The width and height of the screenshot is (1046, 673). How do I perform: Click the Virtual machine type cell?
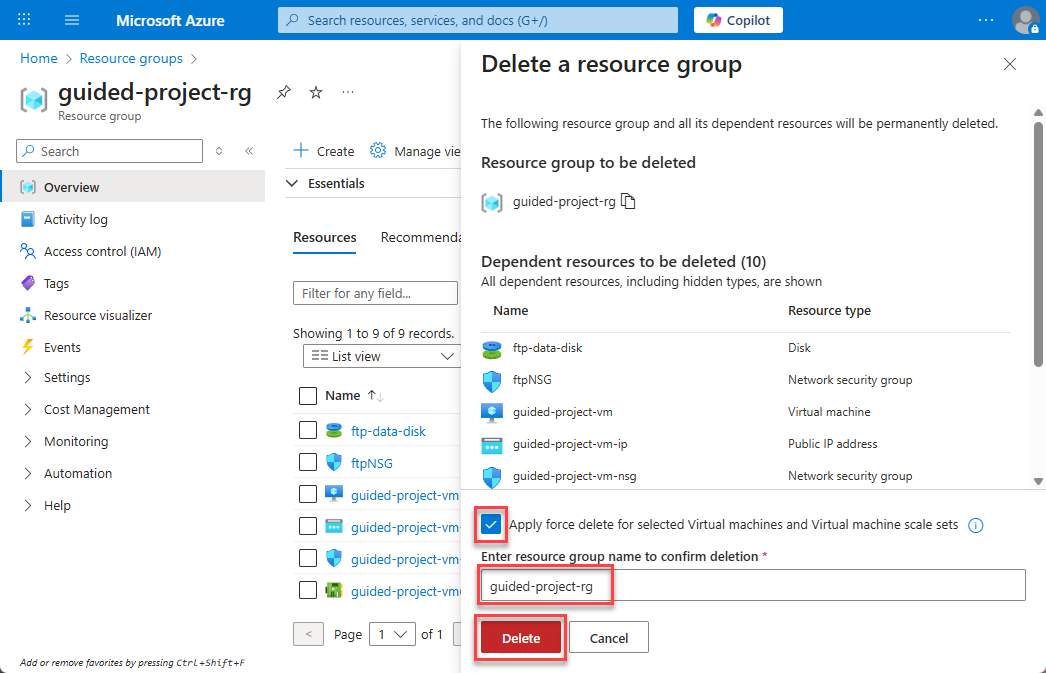click(x=829, y=412)
